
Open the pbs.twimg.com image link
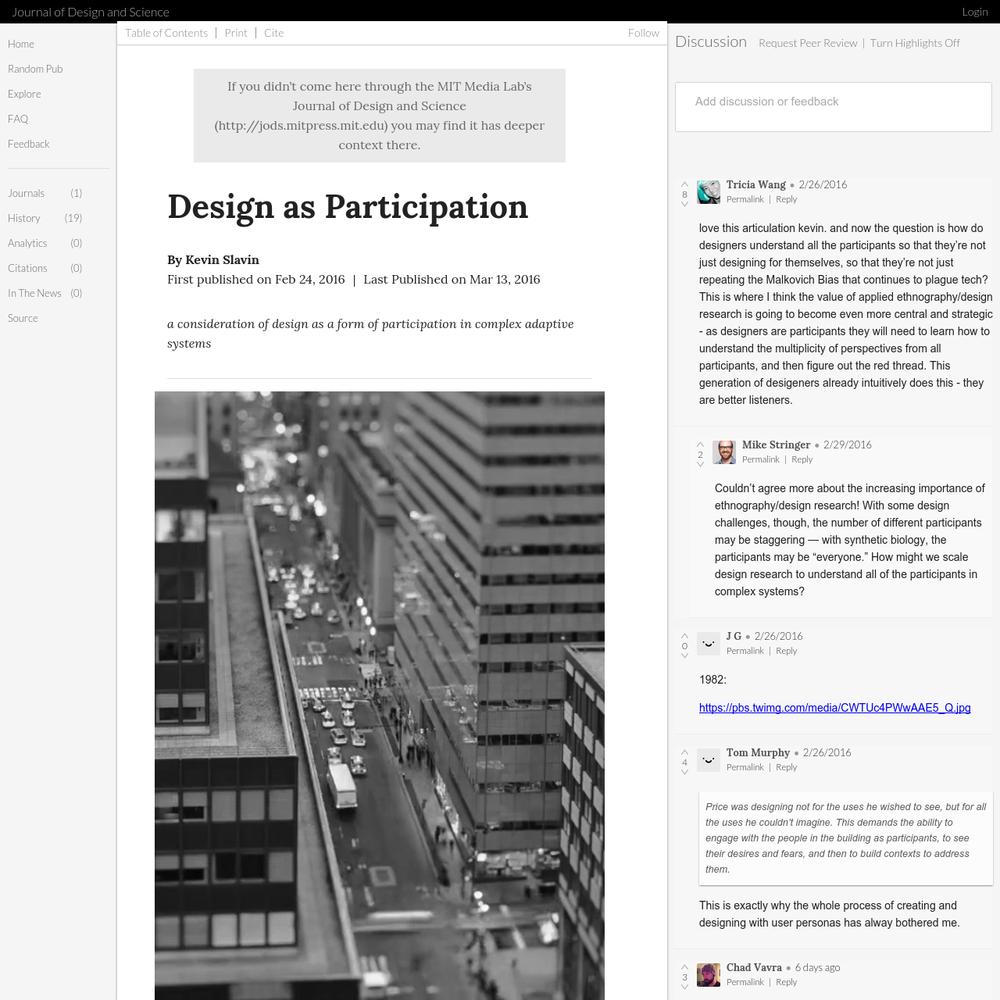click(835, 707)
